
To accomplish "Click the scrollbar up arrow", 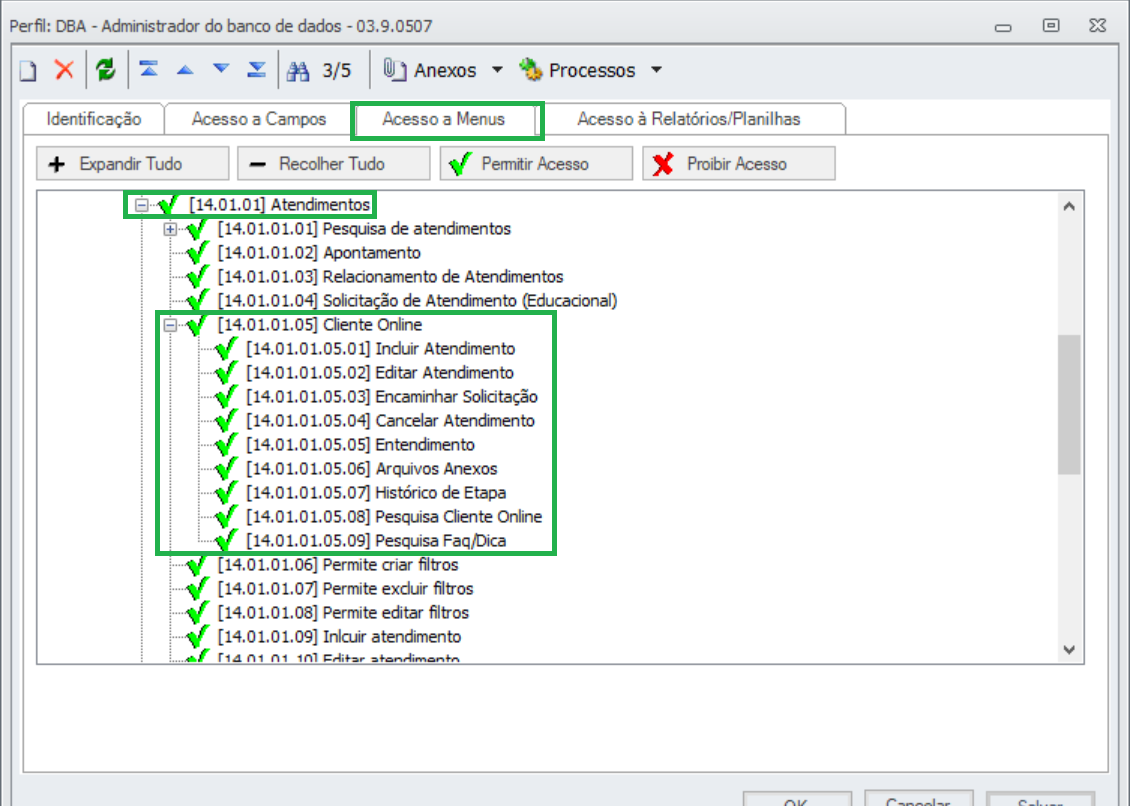I will click(x=1069, y=207).
